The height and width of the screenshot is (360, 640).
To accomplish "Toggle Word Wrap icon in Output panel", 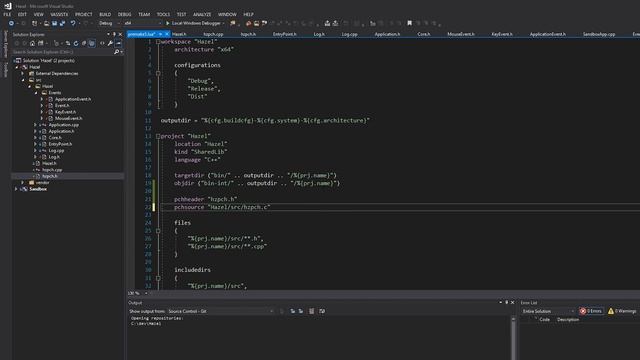I will [x=322, y=311].
